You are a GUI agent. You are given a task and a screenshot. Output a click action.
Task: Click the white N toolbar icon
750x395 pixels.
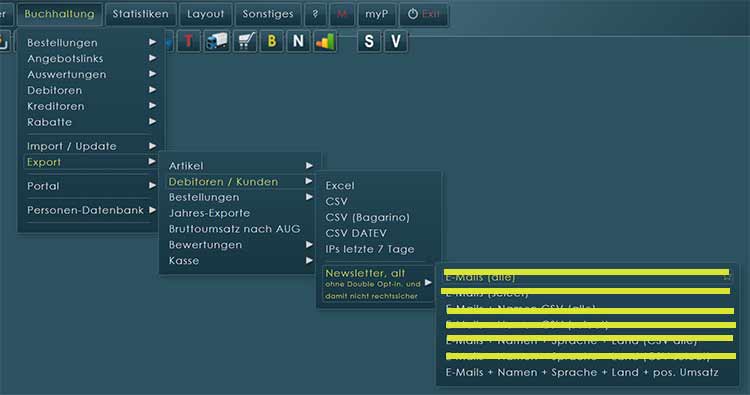298,42
